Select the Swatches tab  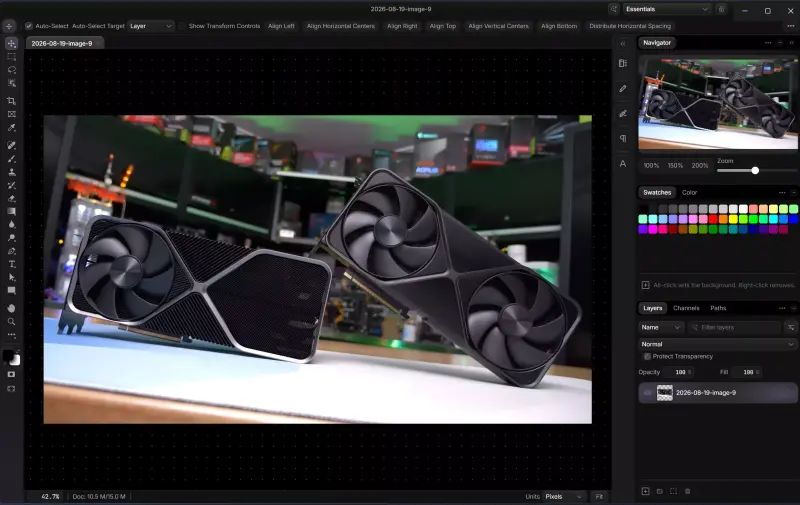click(x=657, y=192)
